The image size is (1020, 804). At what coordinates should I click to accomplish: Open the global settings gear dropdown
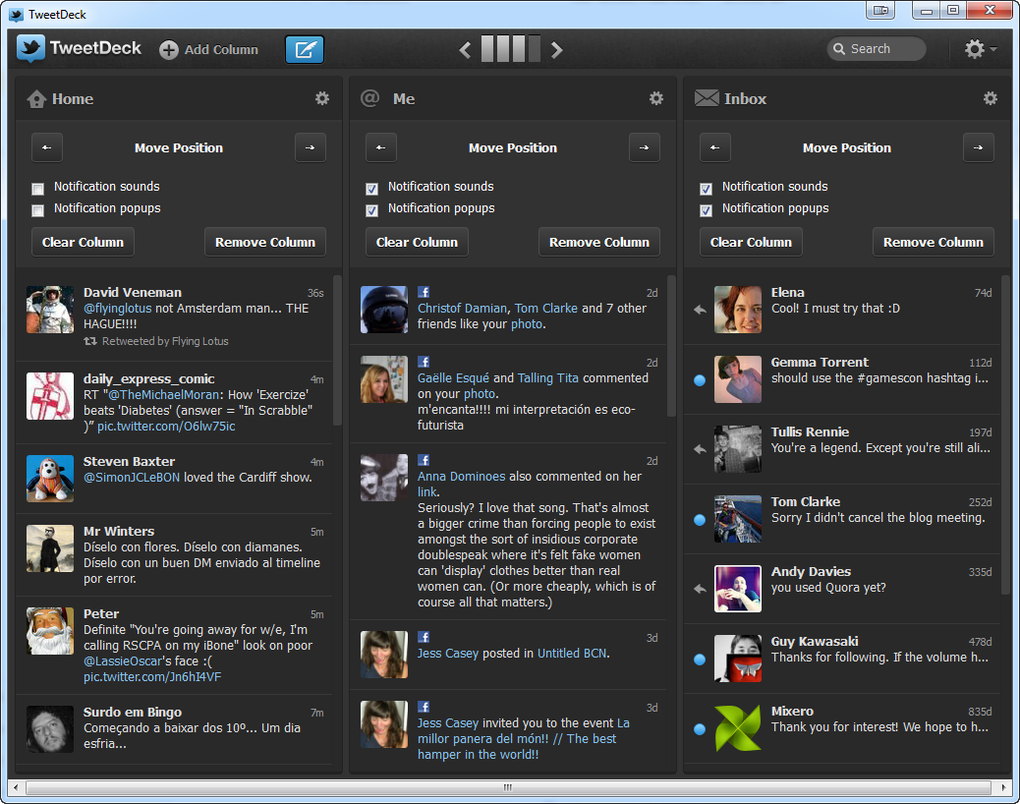(980, 49)
